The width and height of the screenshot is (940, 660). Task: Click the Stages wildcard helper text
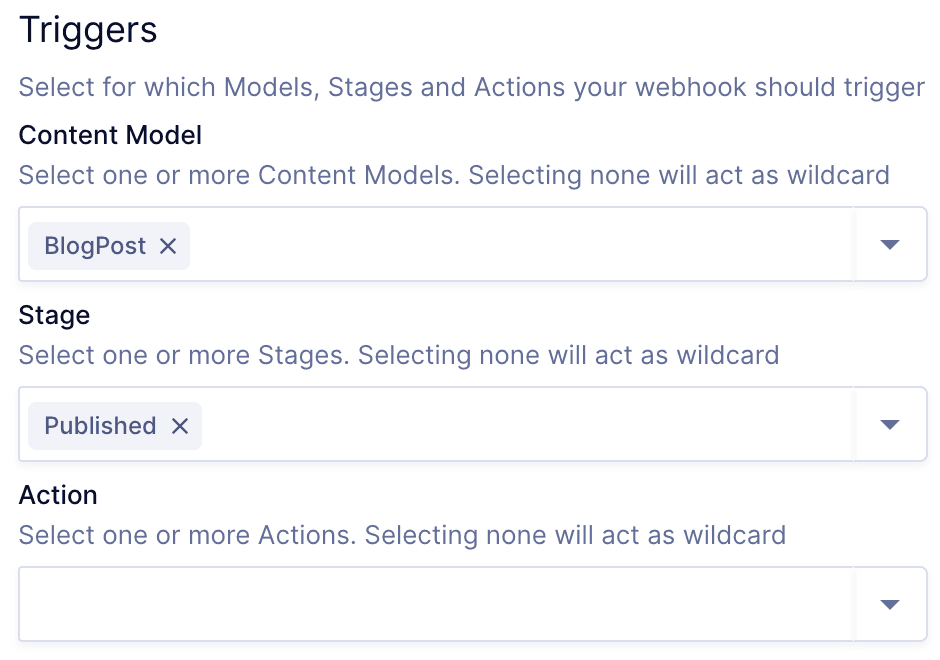tap(398, 355)
